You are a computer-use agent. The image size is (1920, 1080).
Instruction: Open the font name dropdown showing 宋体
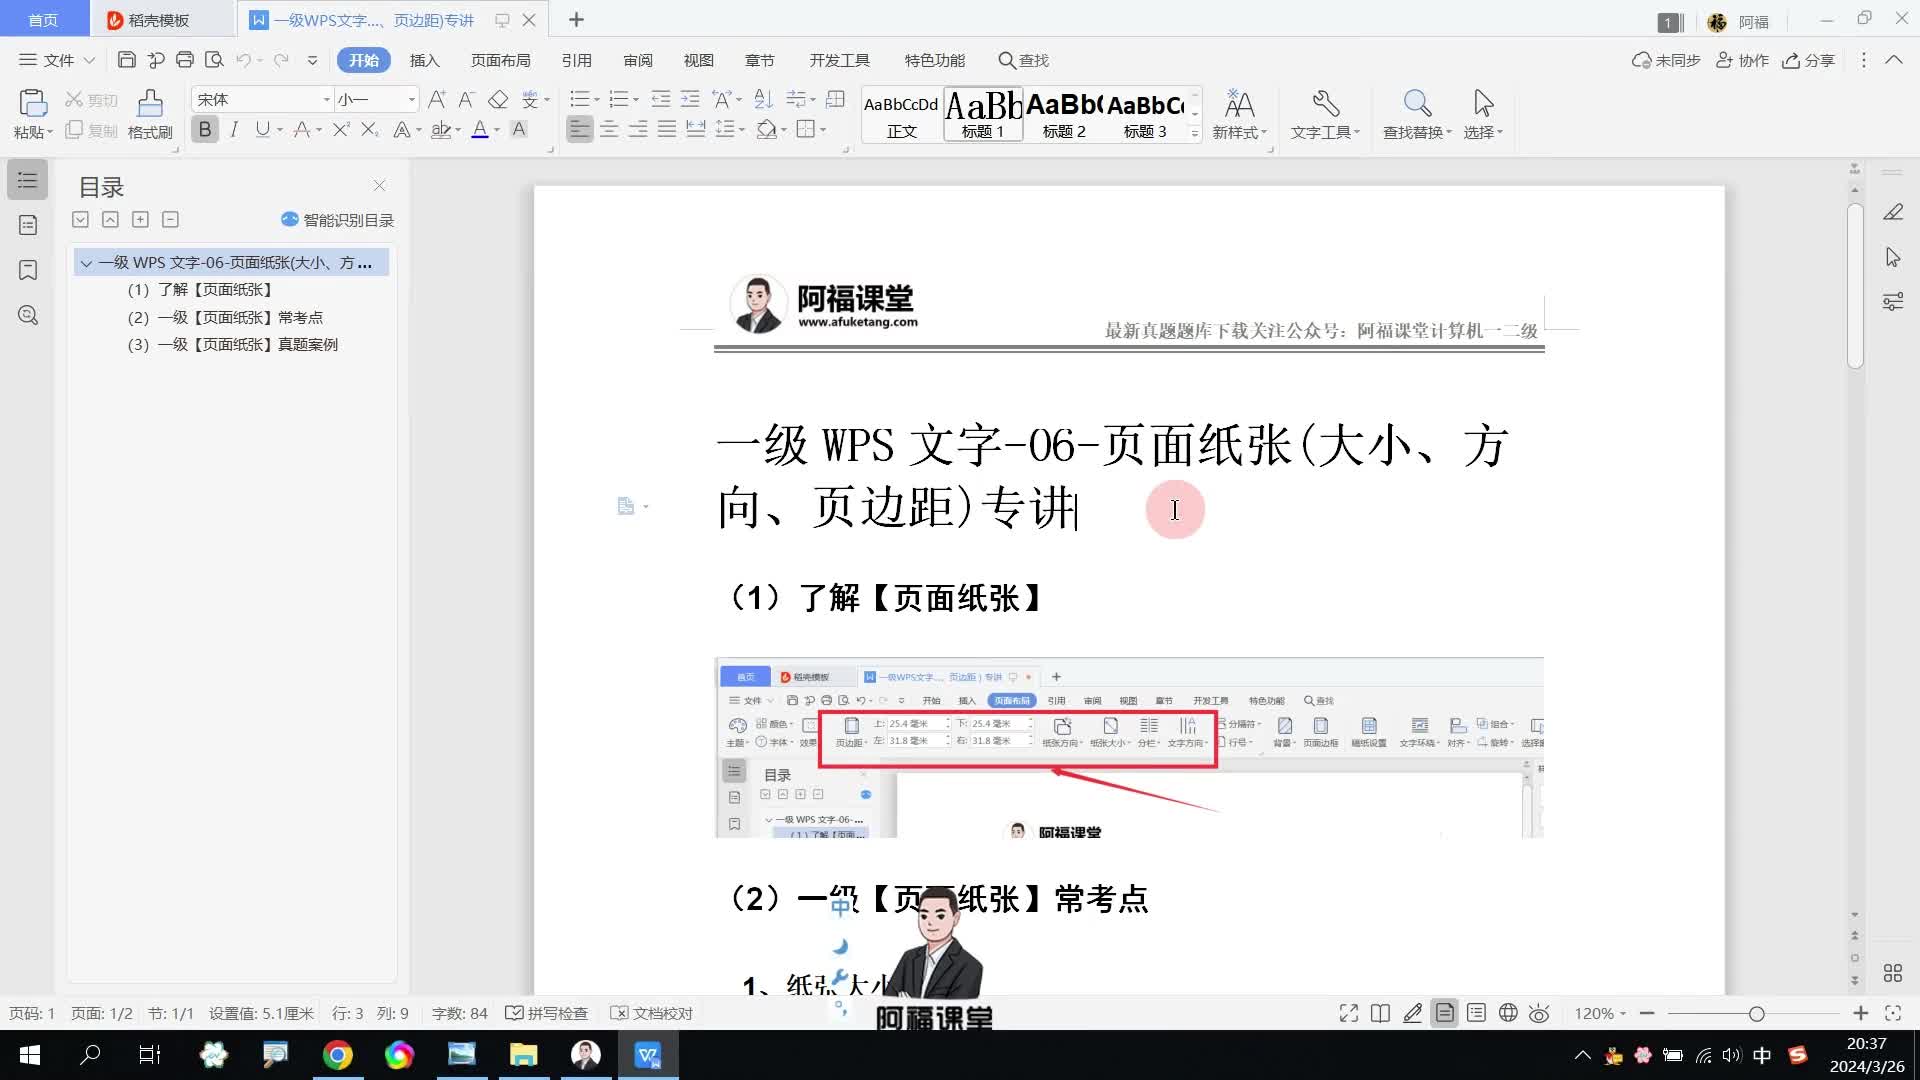[326, 99]
